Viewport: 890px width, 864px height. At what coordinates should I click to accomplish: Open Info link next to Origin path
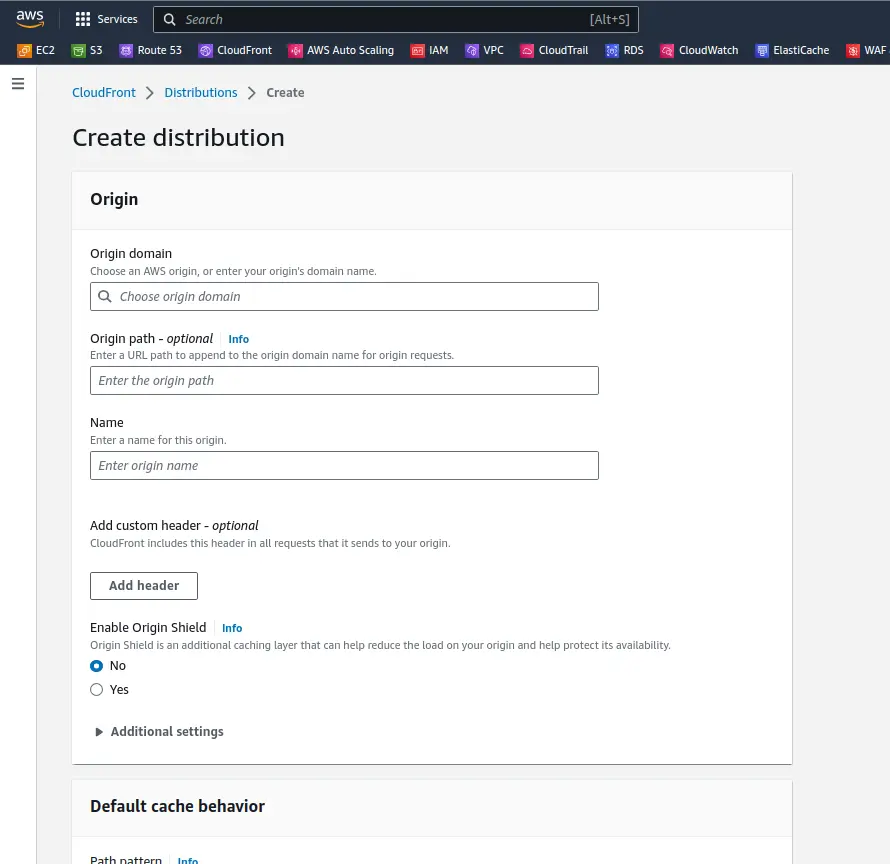(x=238, y=339)
